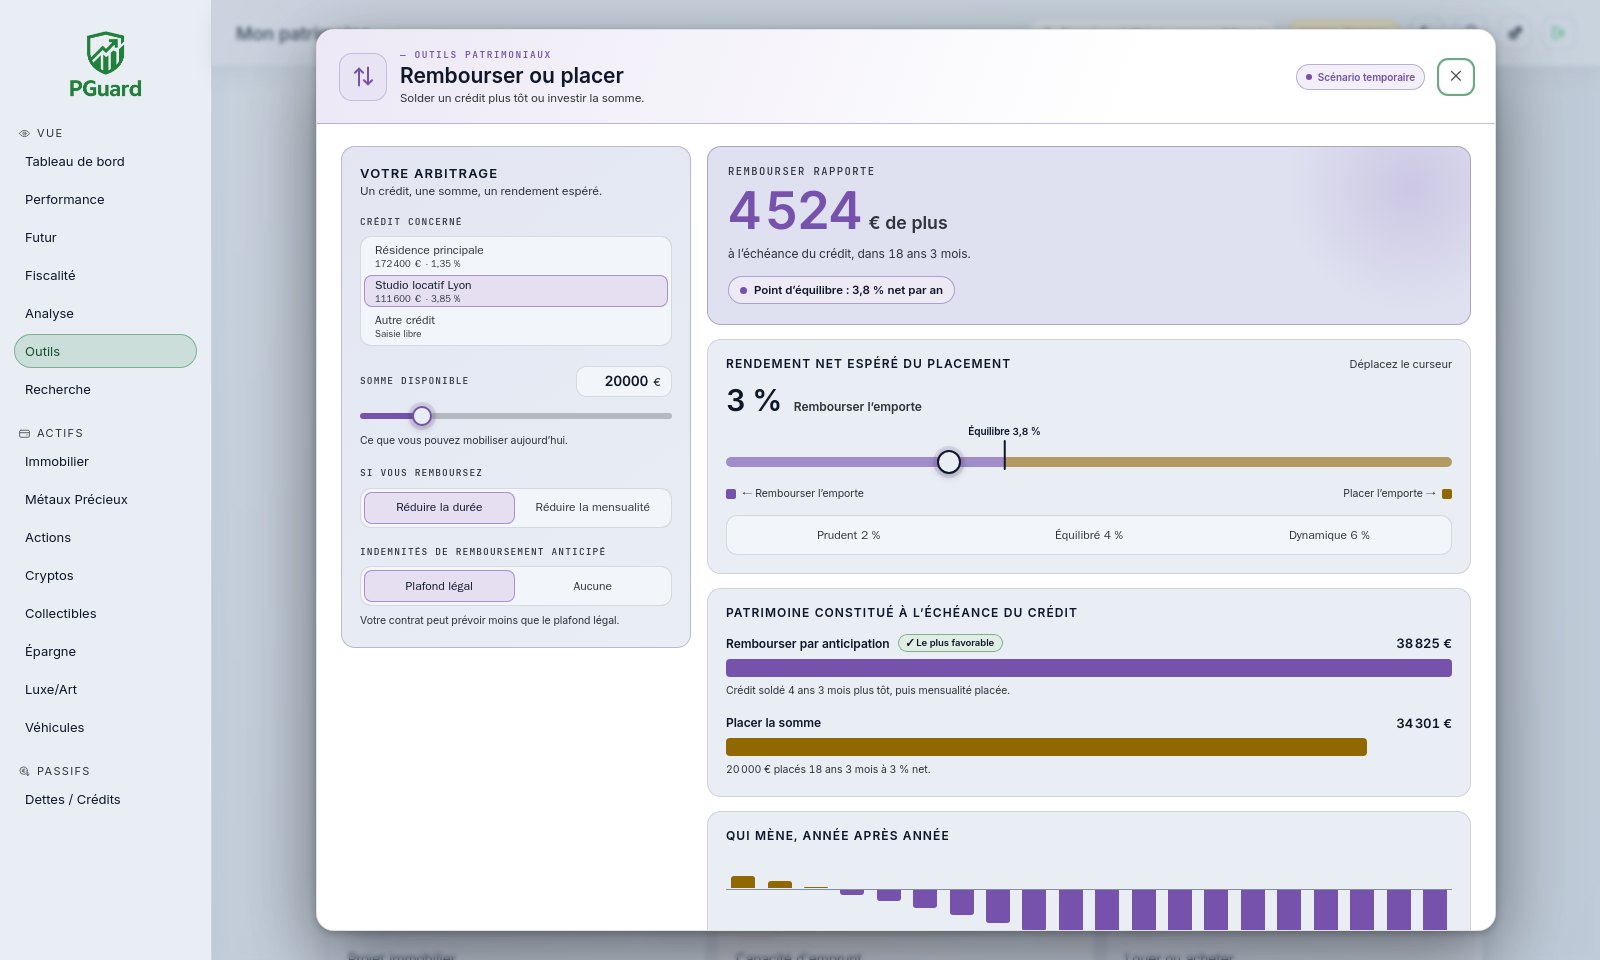Open Immobilier assets
1600x960 pixels.
[x=105, y=462]
